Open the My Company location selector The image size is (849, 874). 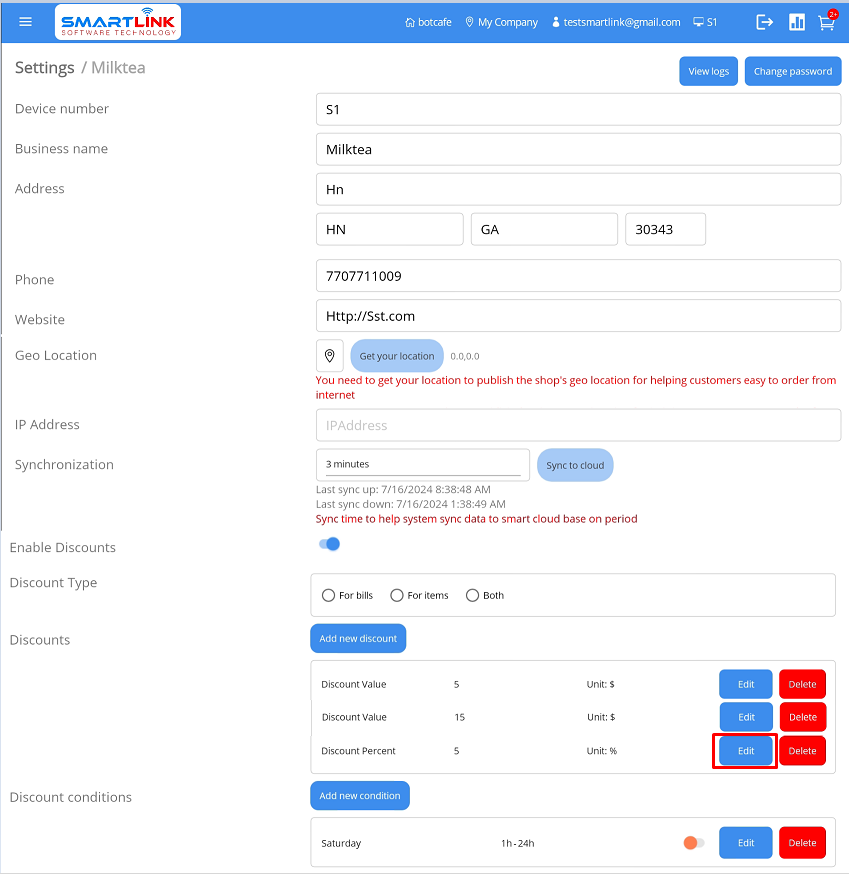point(502,22)
